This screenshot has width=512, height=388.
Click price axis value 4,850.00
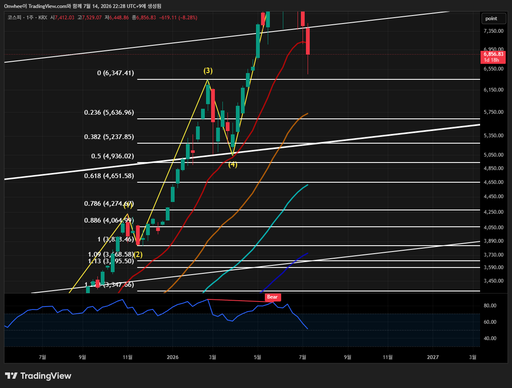point(494,168)
